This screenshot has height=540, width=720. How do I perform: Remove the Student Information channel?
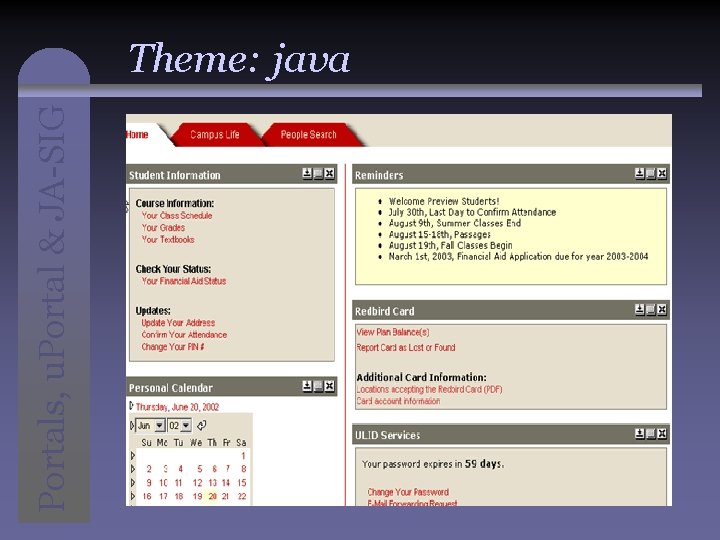pos(329,174)
